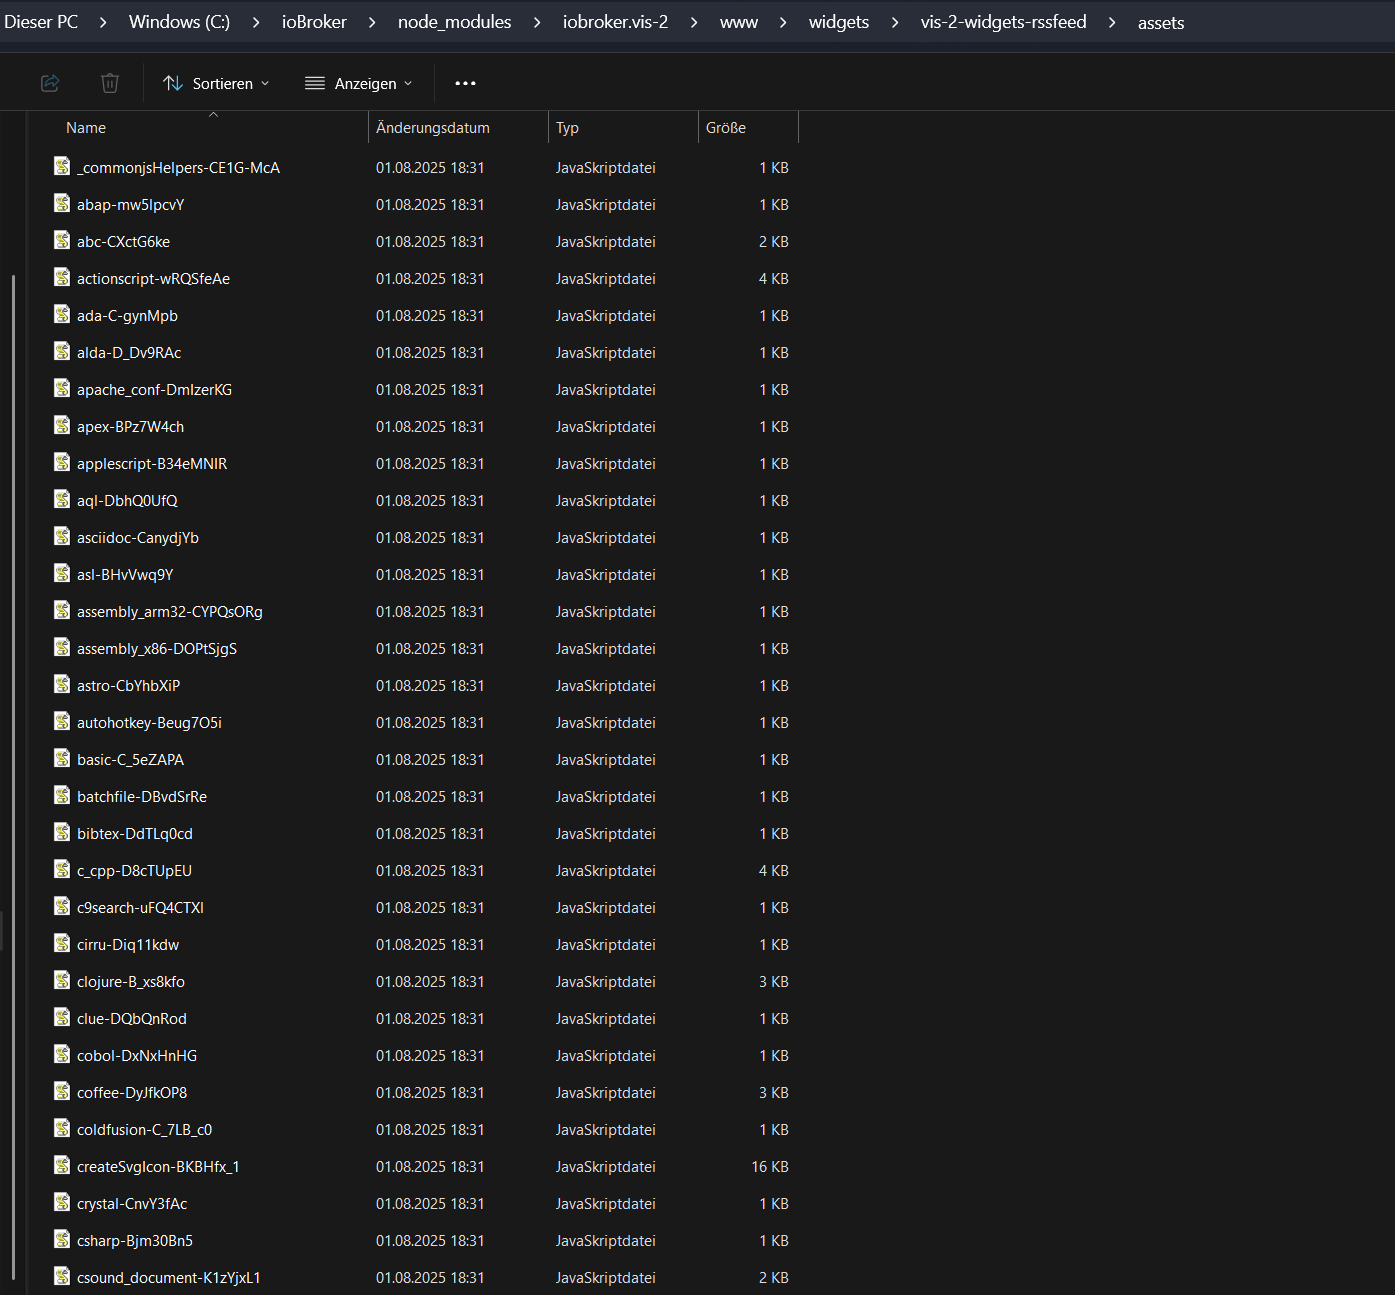Navigate to the Windows (C:) breadcrumb
The width and height of the screenshot is (1395, 1295).
coord(179,22)
